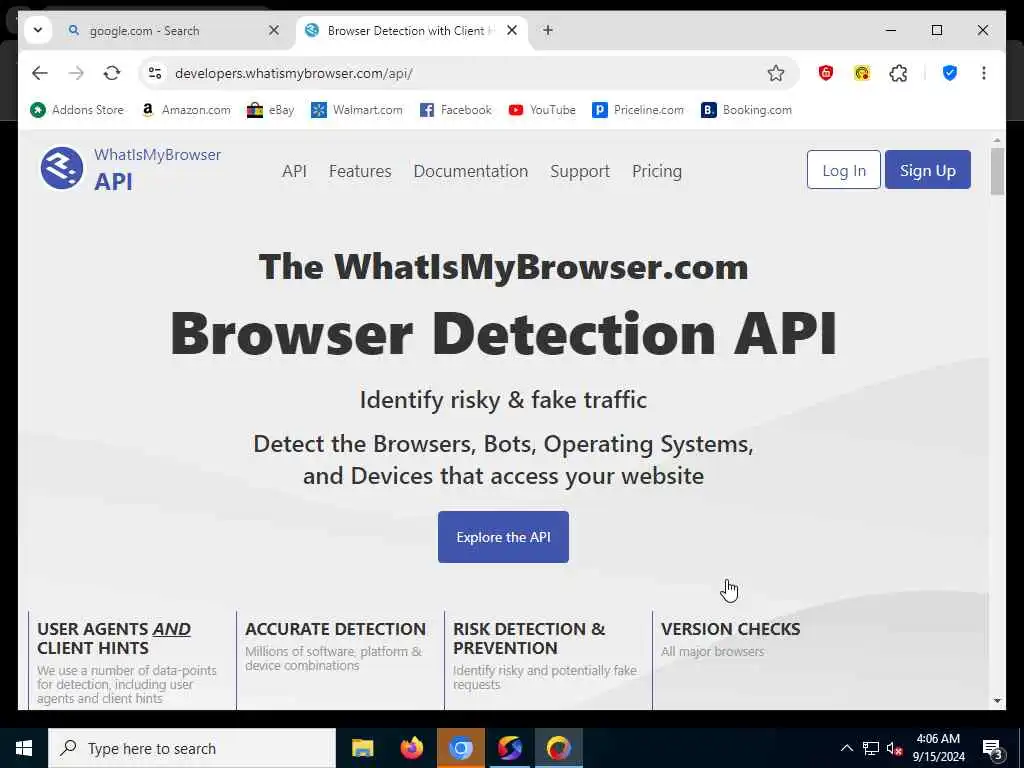Click the Identify risky & fake traffic text
This screenshot has width=1024, height=768.
503,400
